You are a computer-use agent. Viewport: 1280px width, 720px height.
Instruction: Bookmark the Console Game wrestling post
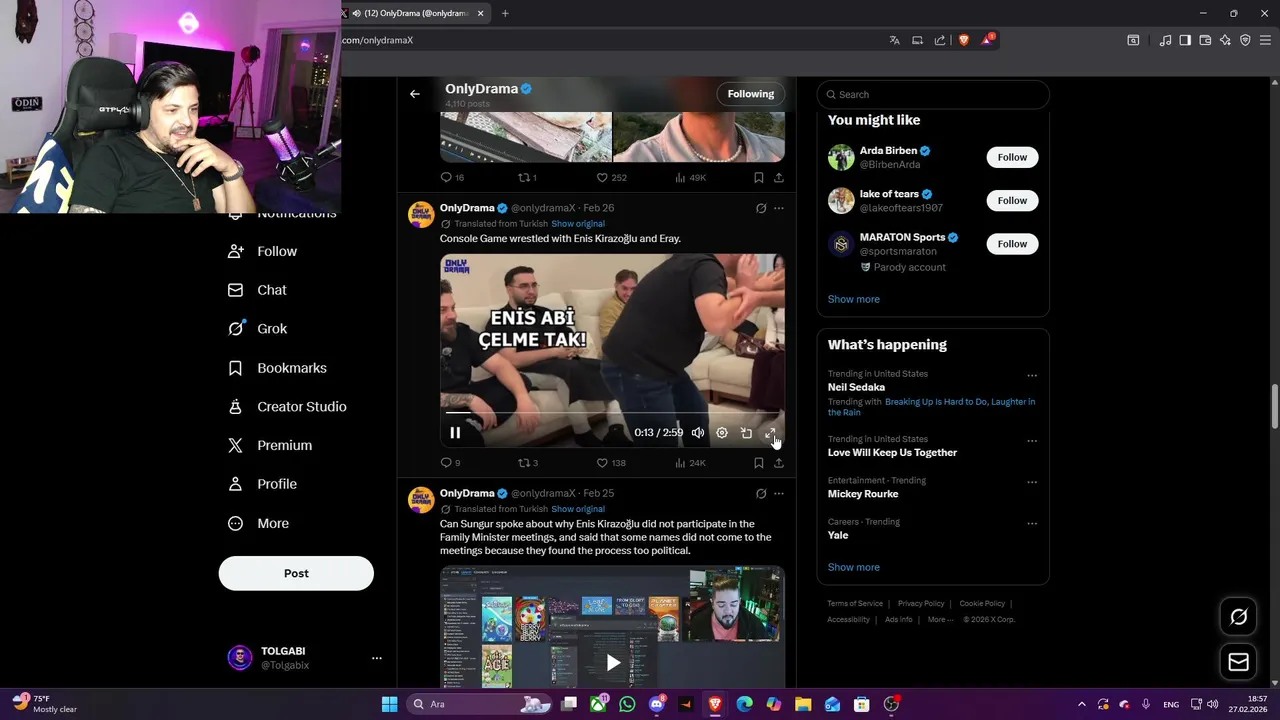[x=759, y=463]
